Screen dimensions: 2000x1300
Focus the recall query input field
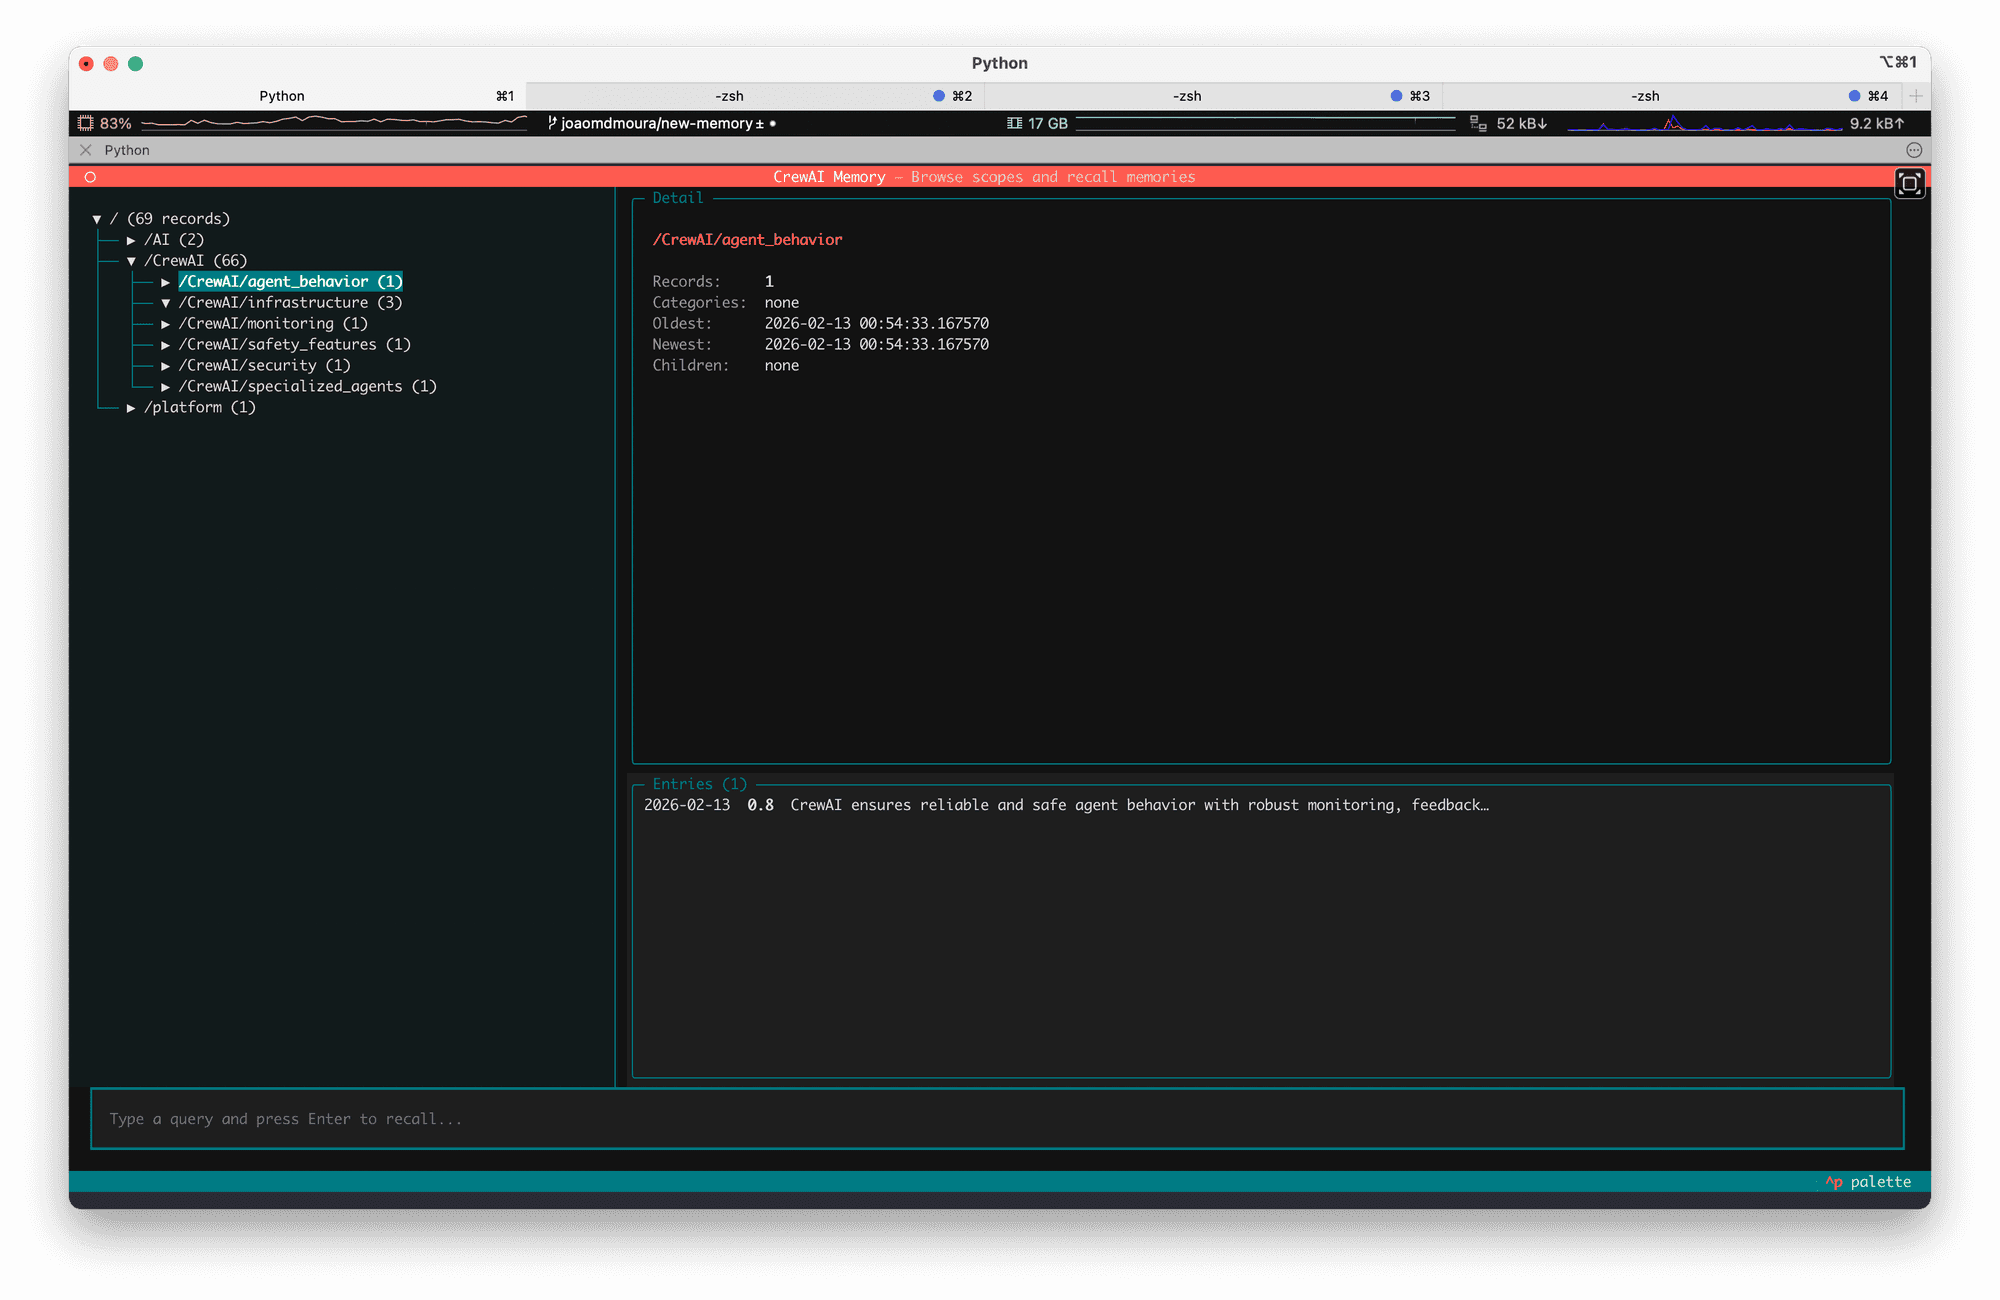996,1119
